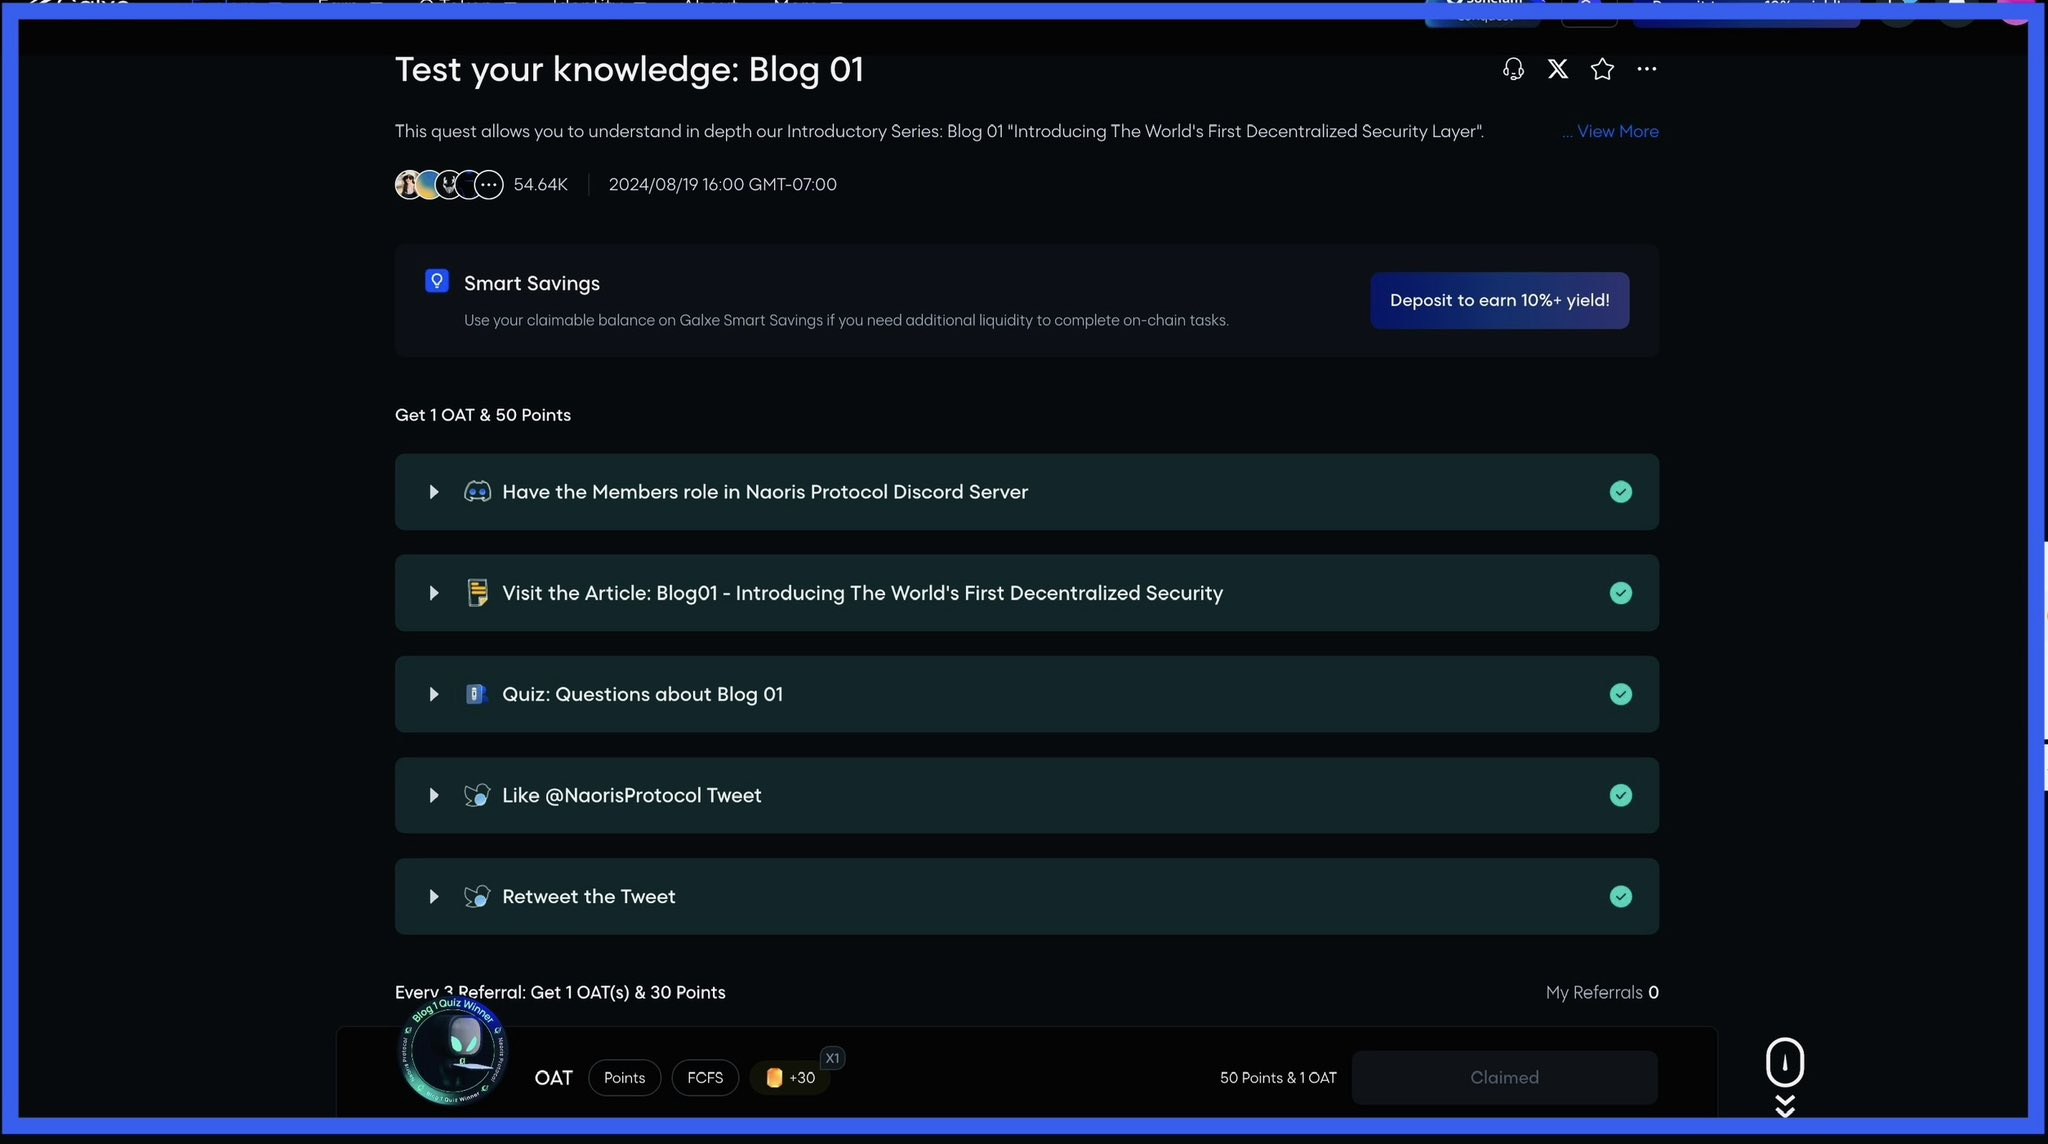2048x1144 pixels.
Task: Click the quest date 2024/08/19 16:00
Action: 722,184
